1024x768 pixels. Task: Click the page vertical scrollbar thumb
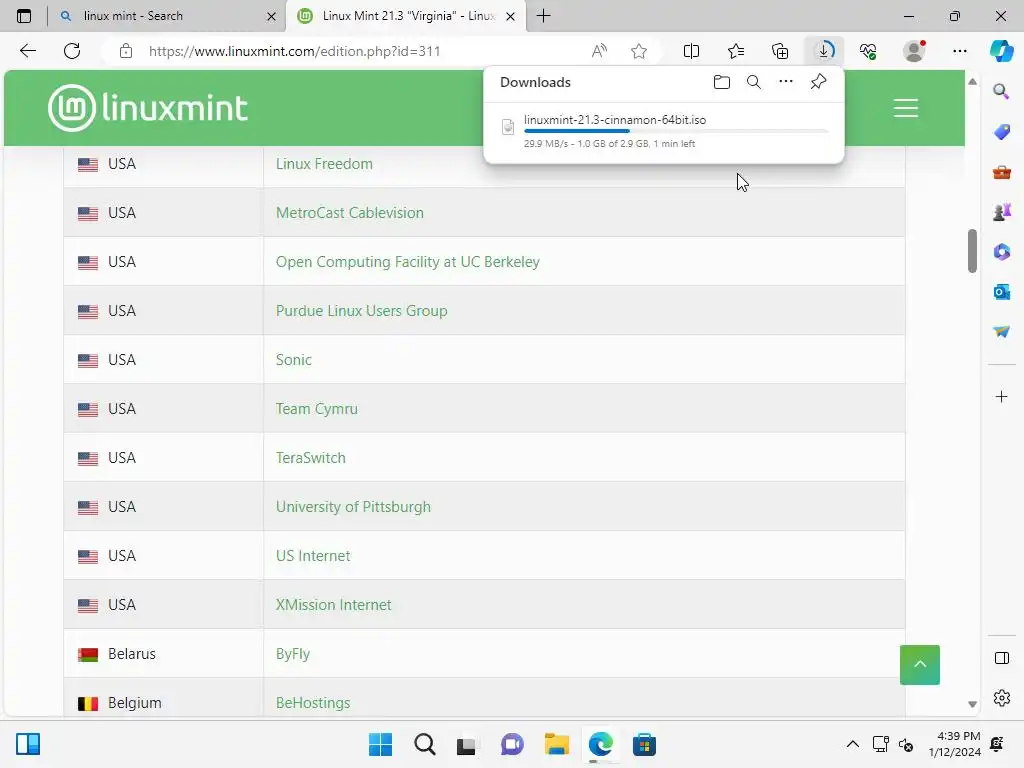point(972,251)
